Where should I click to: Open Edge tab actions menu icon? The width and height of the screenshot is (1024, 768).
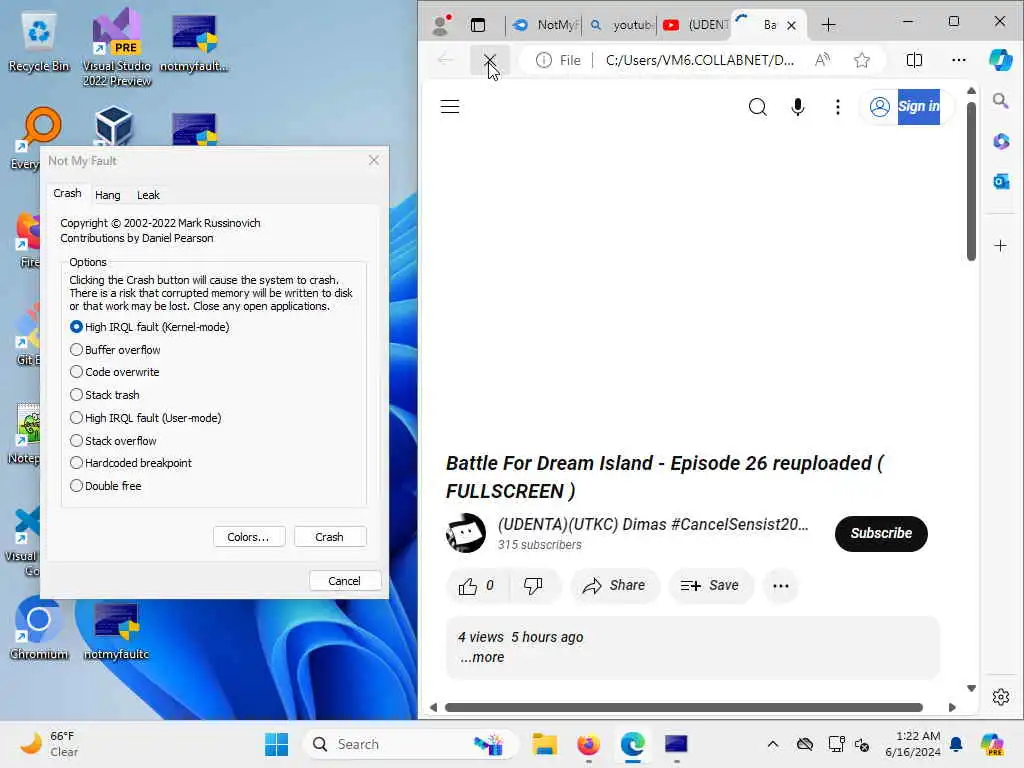[x=478, y=25]
